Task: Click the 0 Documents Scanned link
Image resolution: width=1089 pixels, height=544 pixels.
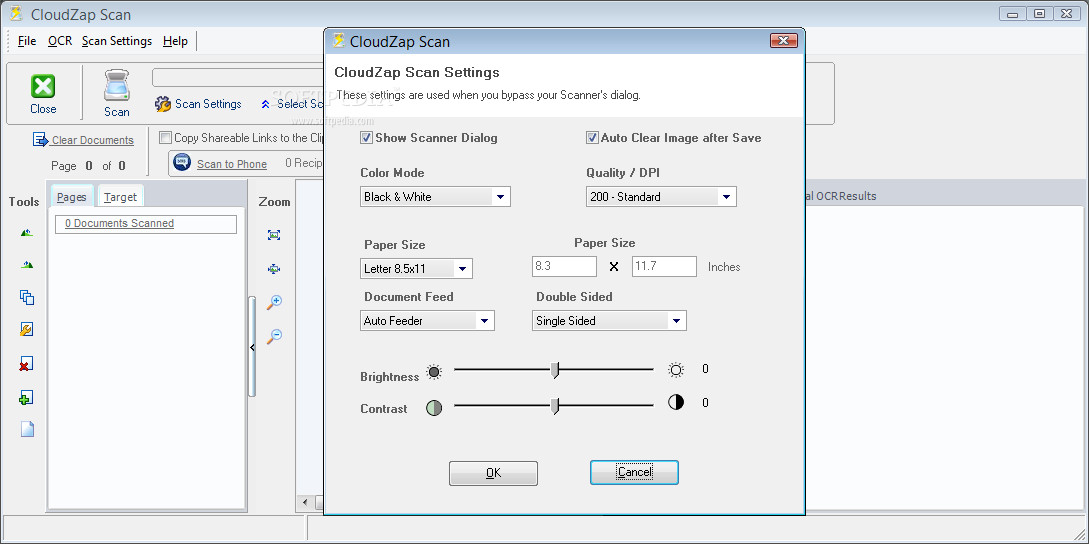Action: click(x=119, y=223)
